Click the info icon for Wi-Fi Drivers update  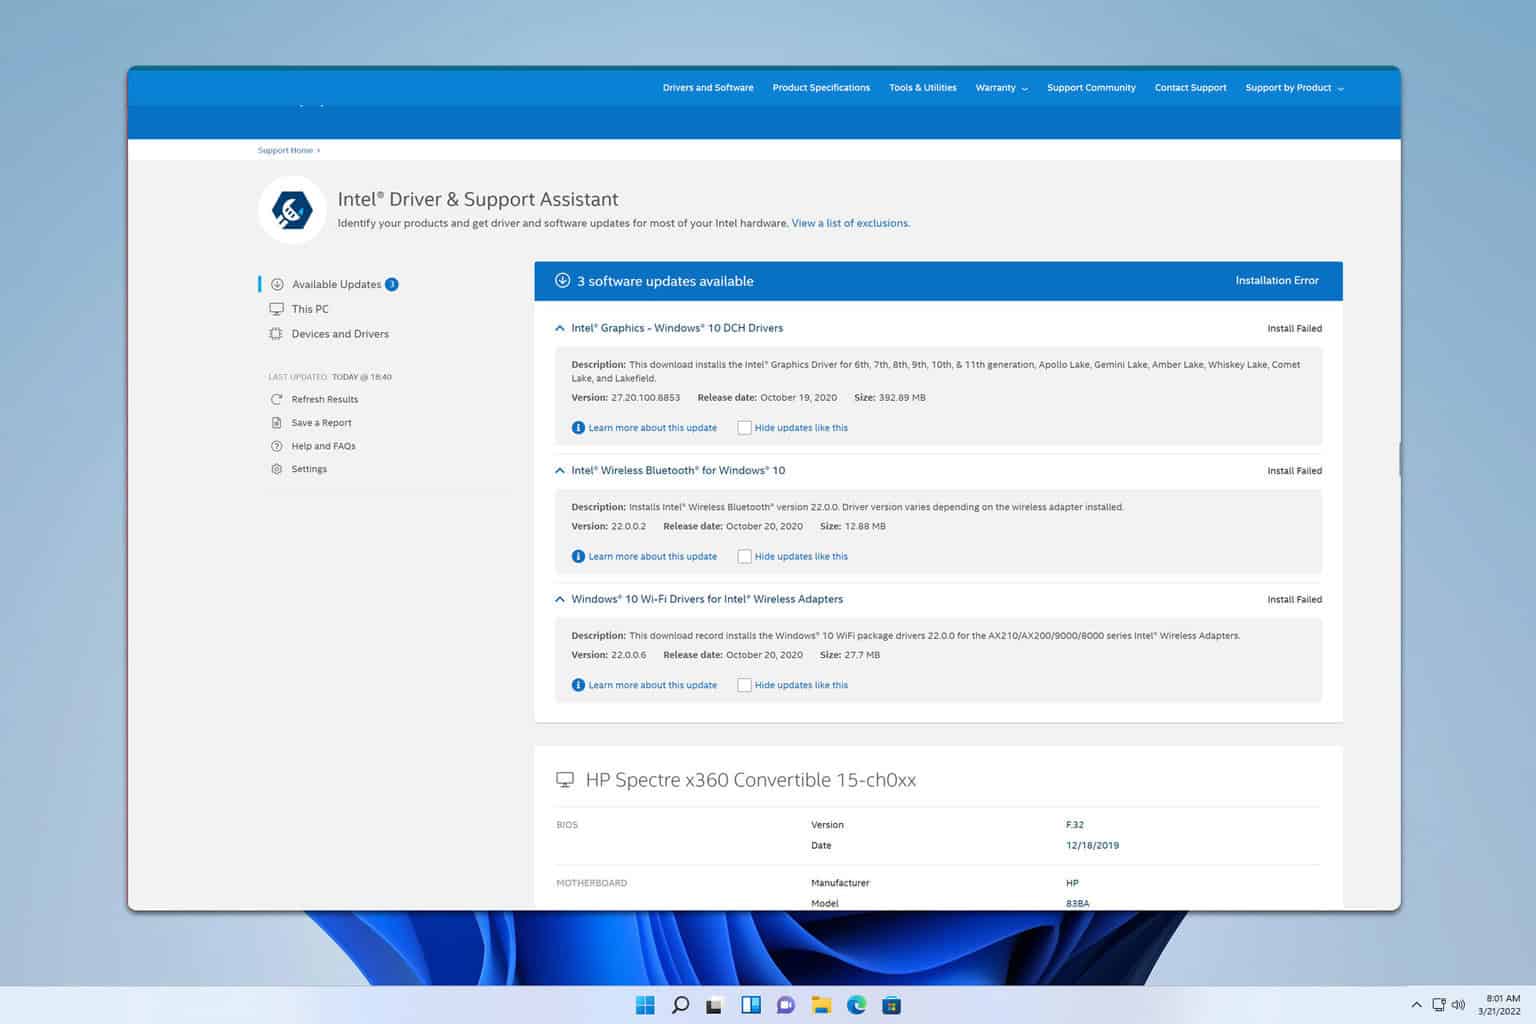click(578, 685)
